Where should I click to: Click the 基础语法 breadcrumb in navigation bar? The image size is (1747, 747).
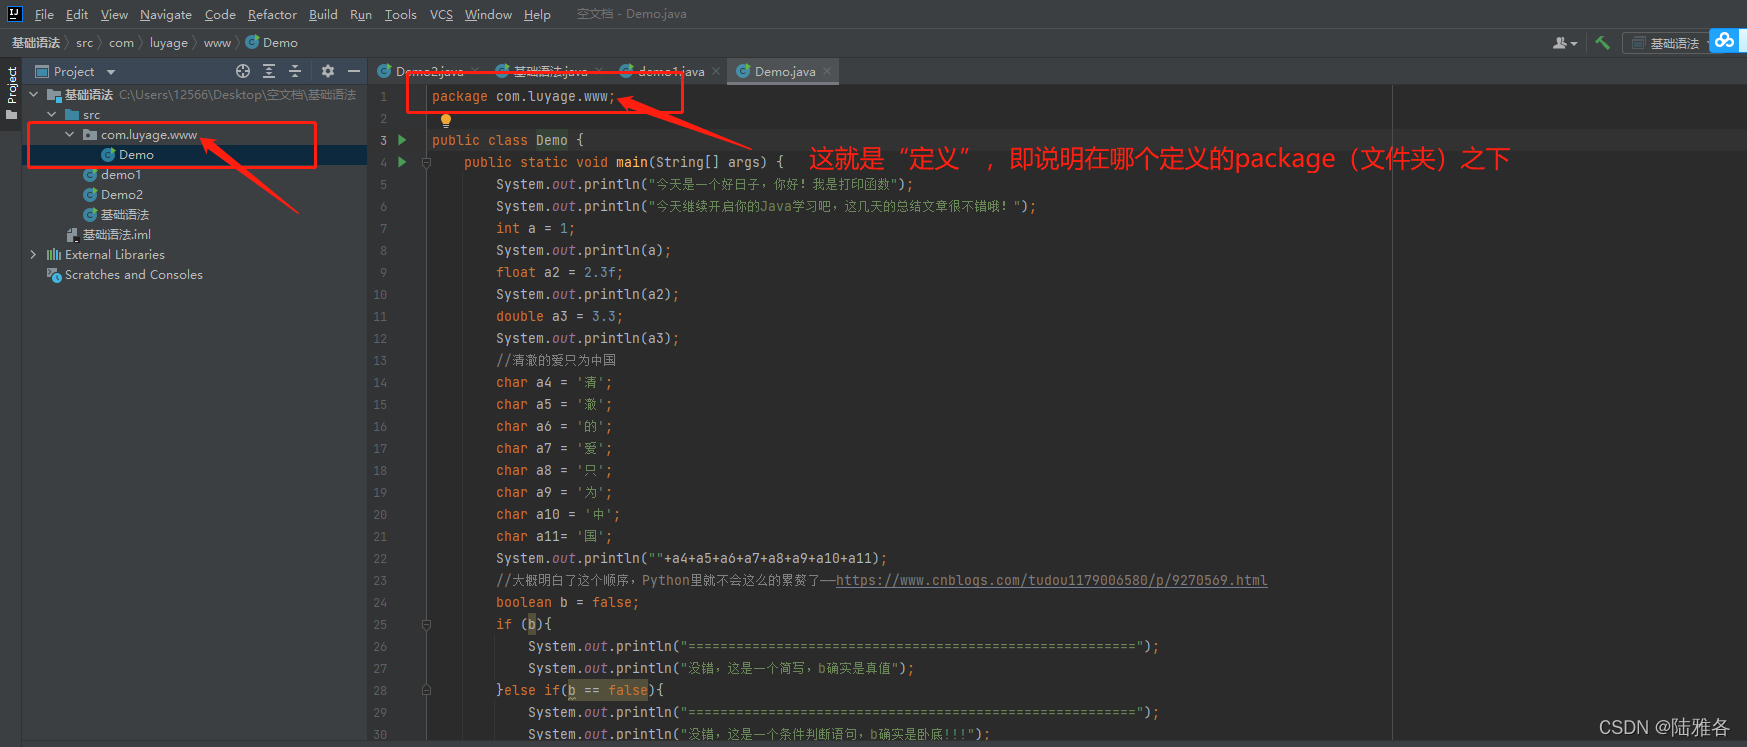36,43
